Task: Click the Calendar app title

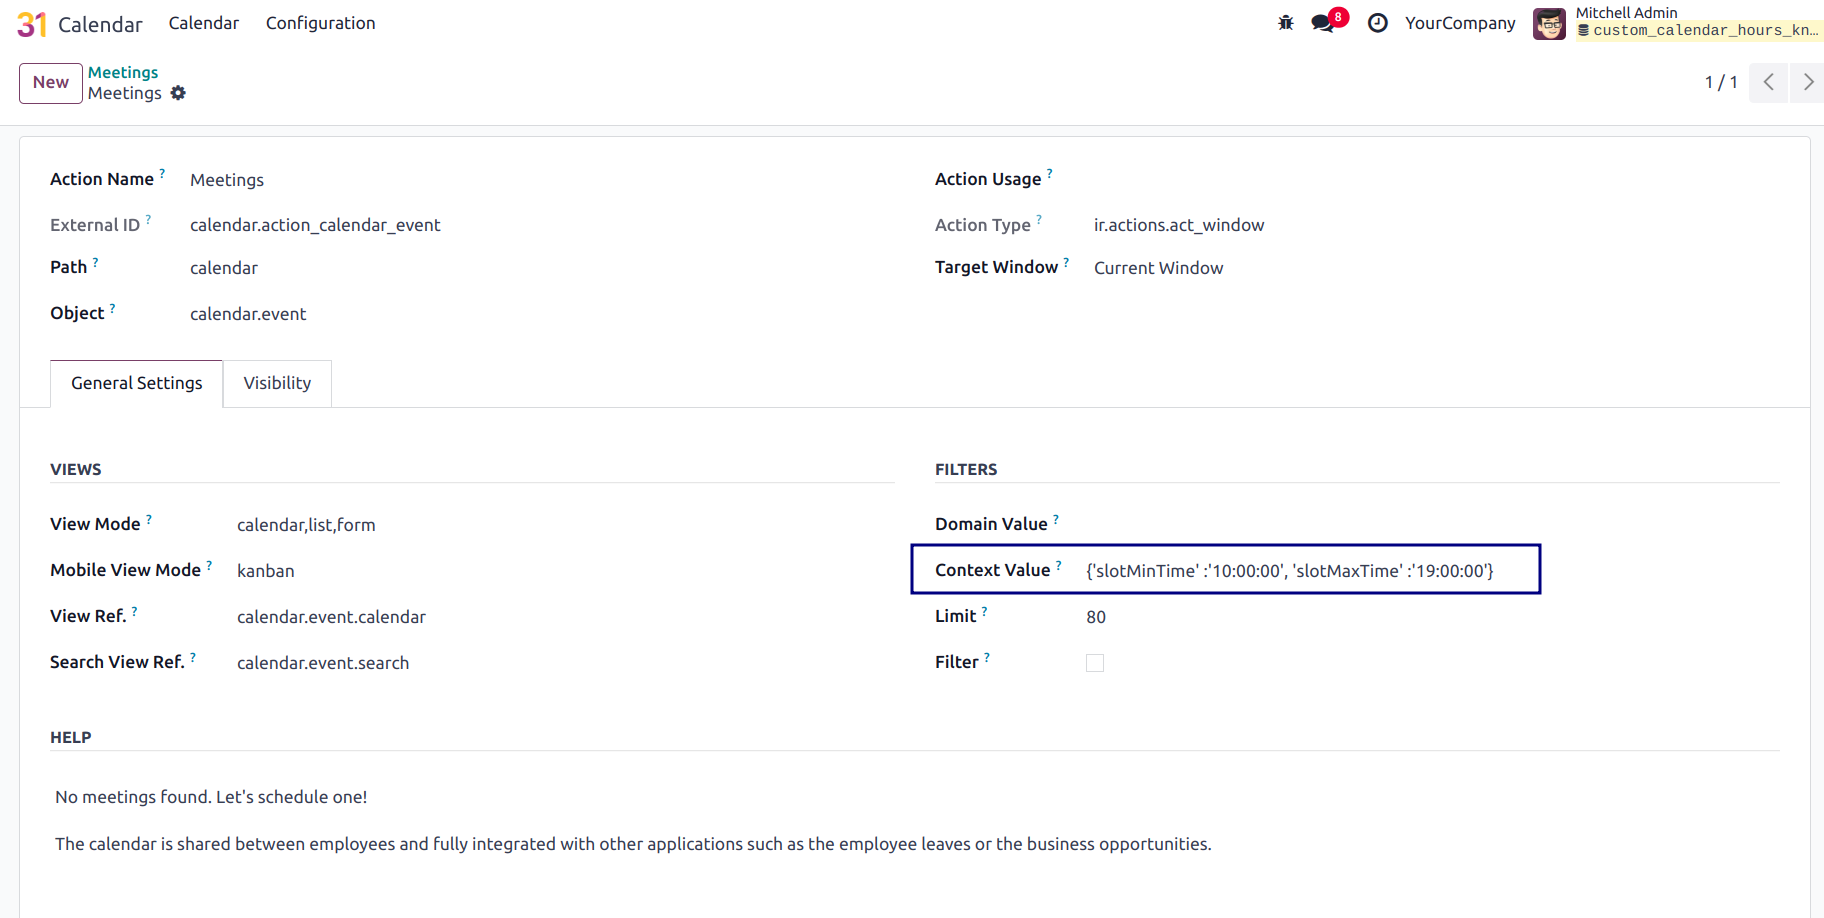Action: 100,24
